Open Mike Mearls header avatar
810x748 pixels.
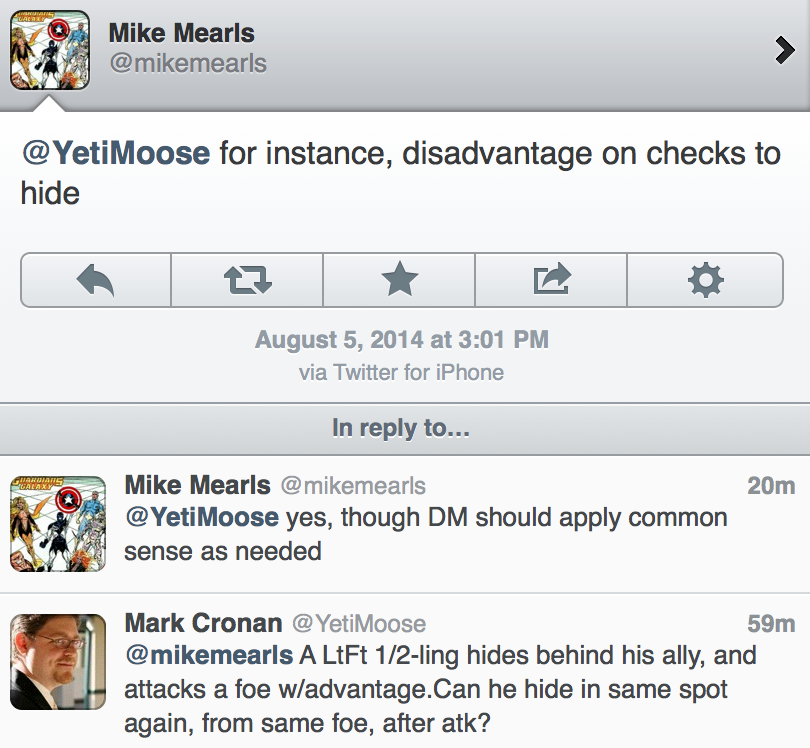tap(50, 50)
